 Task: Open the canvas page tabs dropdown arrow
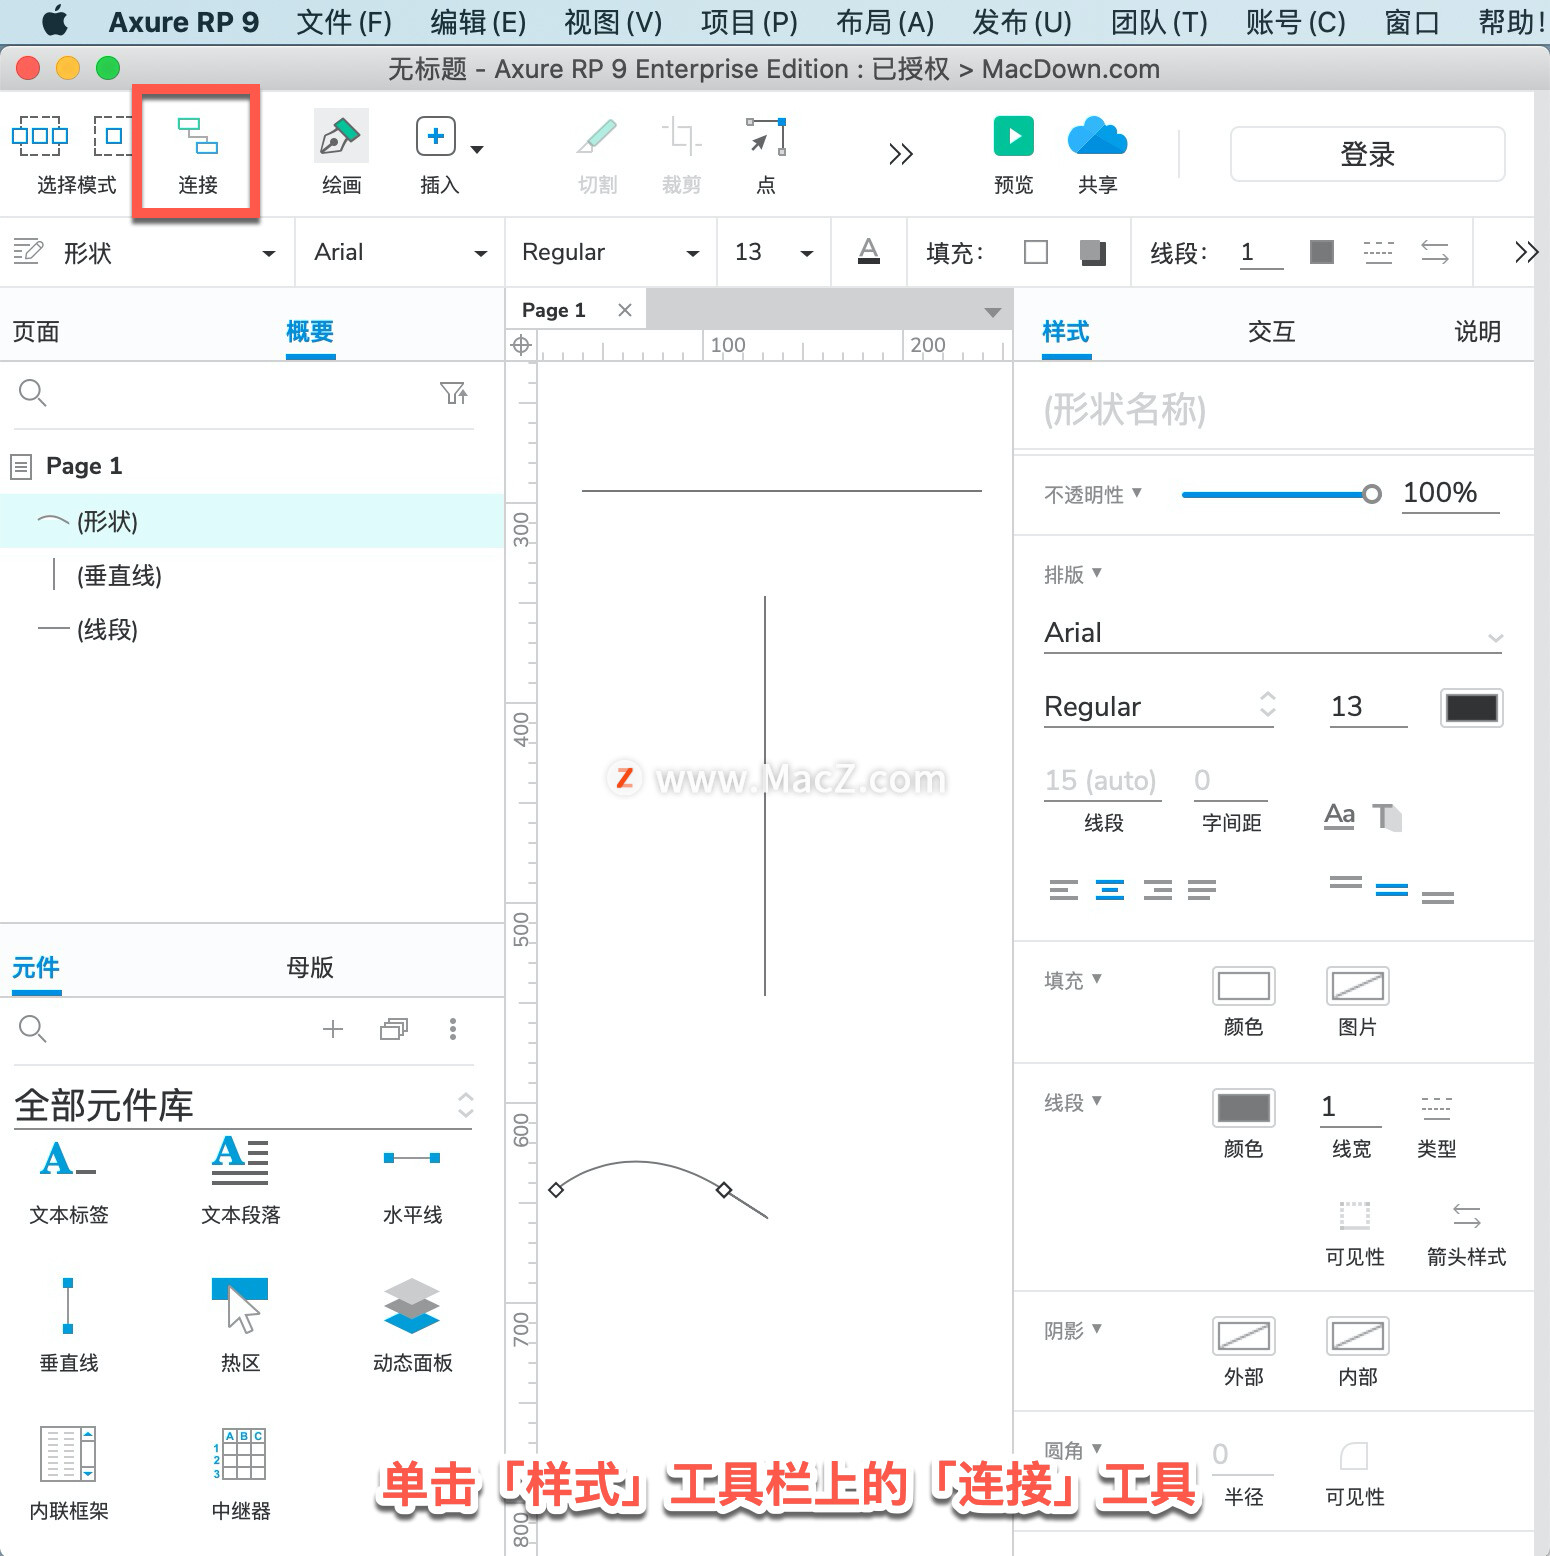click(x=993, y=312)
